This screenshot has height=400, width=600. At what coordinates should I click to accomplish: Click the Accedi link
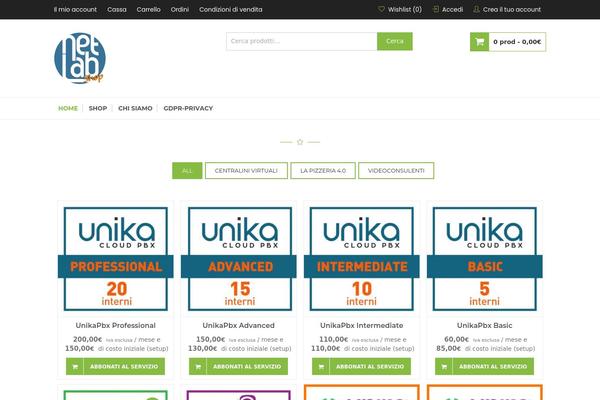tap(452, 9)
